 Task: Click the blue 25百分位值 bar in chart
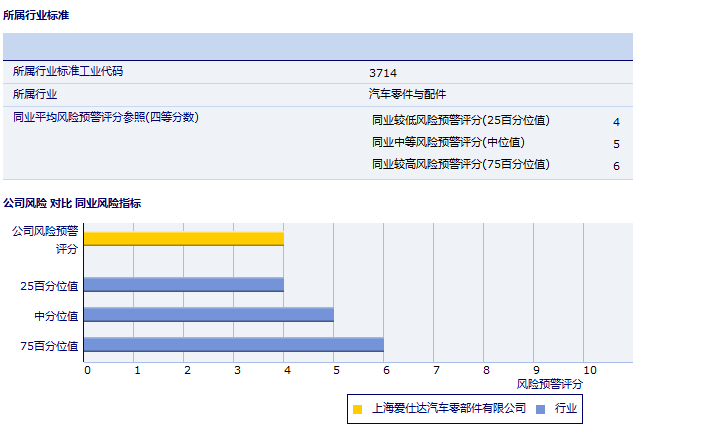pos(183,285)
